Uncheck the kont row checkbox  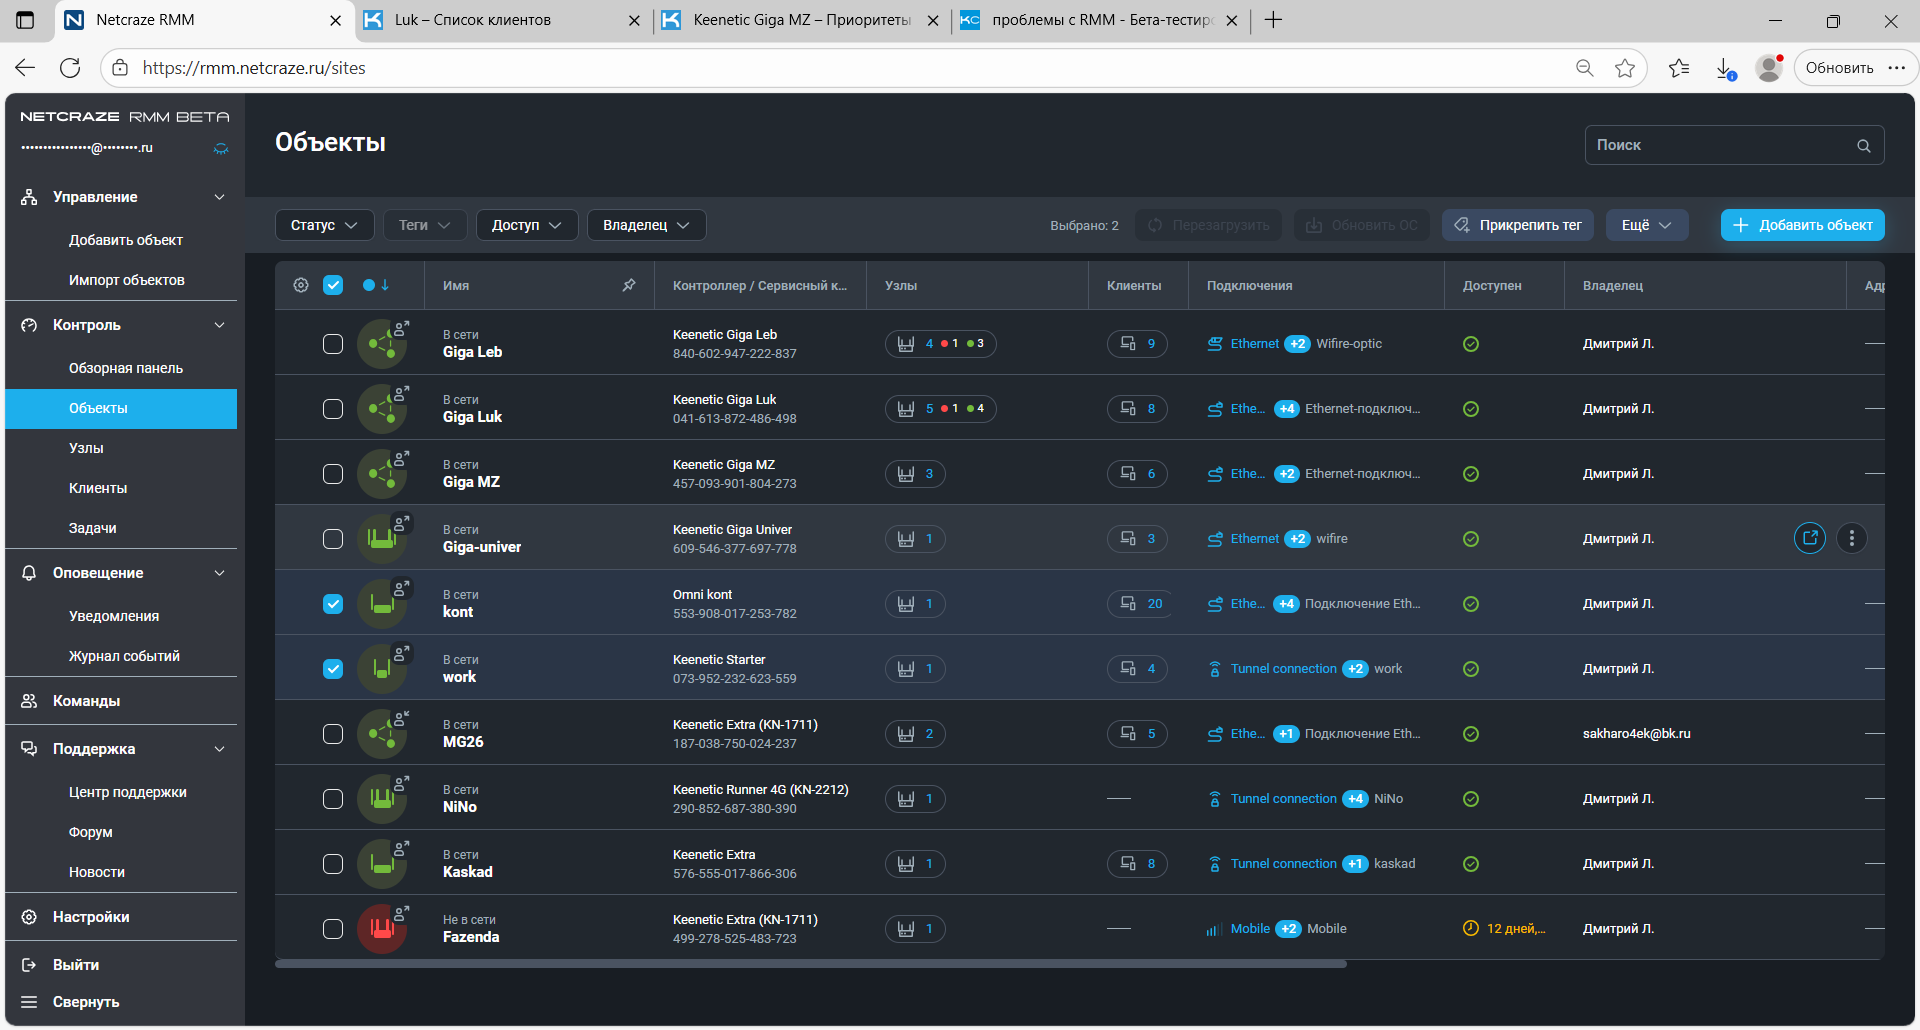[x=333, y=604]
